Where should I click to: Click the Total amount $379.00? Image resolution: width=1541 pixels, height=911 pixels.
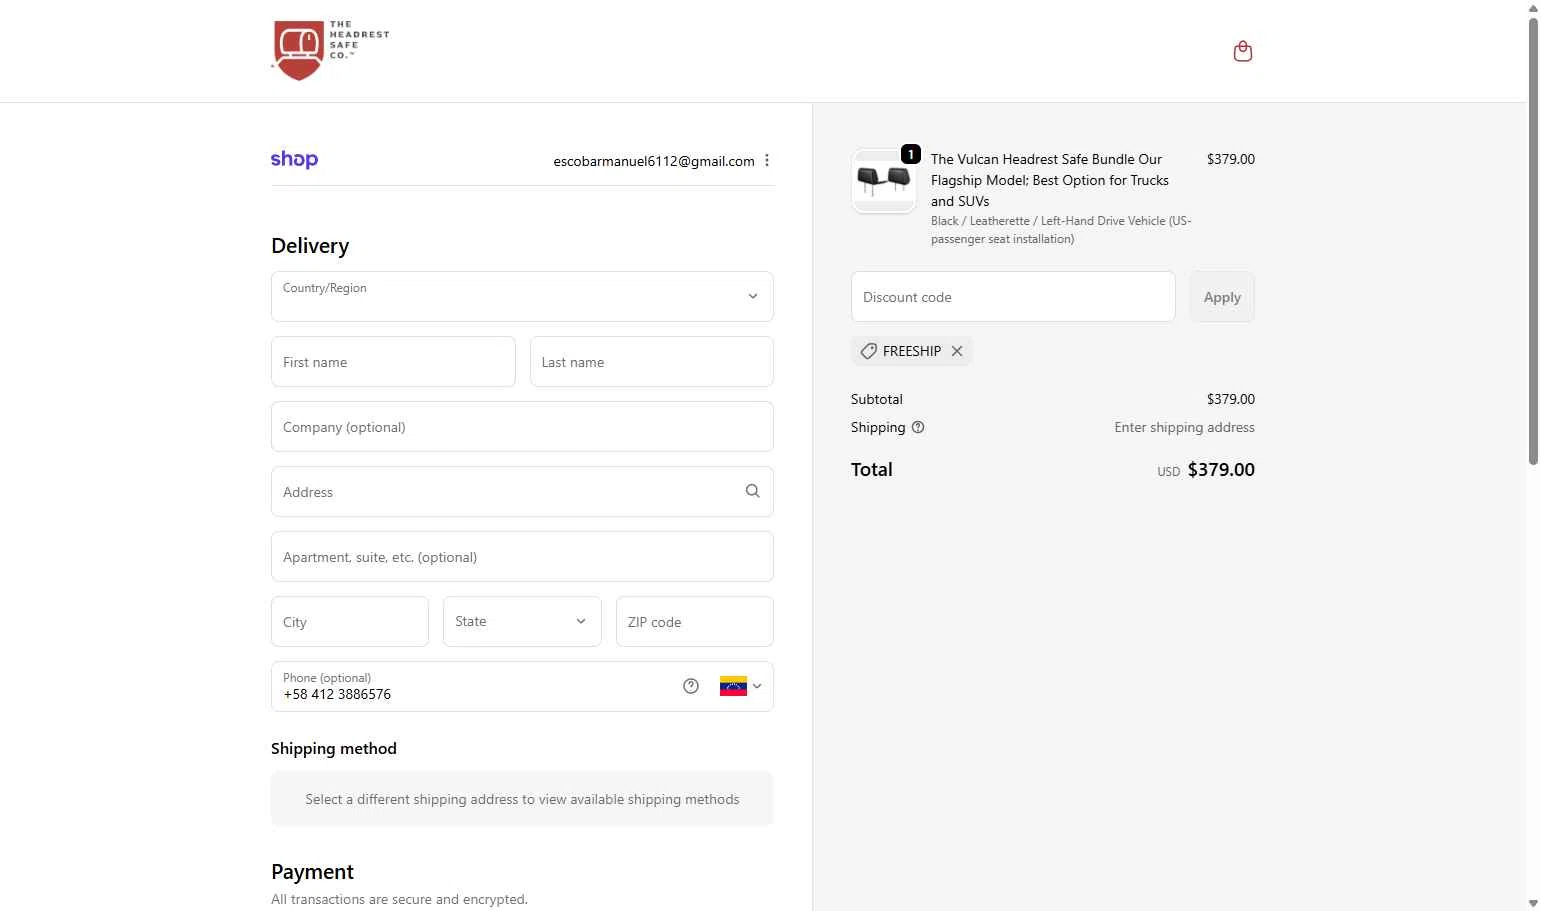coord(1221,470)
